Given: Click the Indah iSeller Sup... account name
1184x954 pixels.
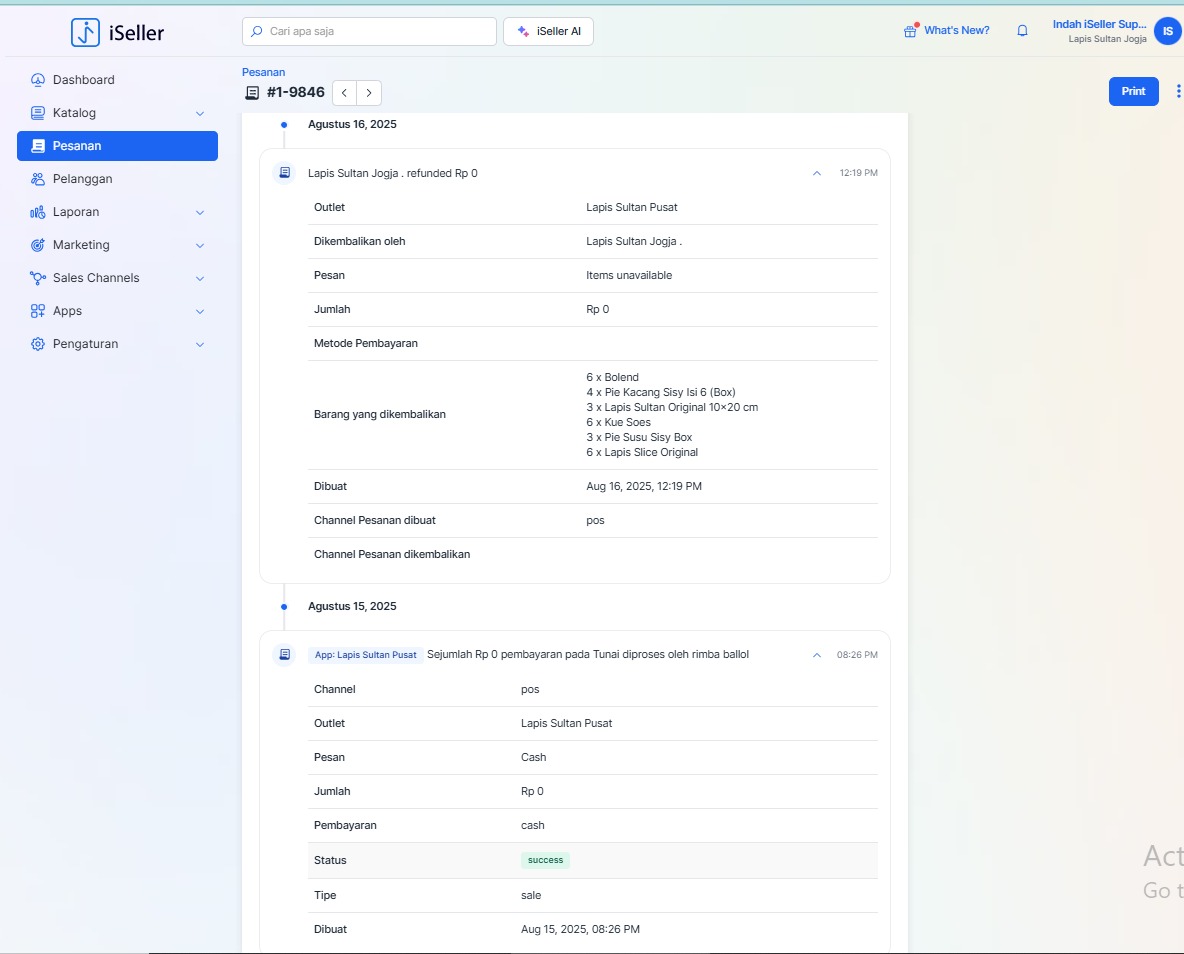Looking at the screenshot, I should (1099, 24).
